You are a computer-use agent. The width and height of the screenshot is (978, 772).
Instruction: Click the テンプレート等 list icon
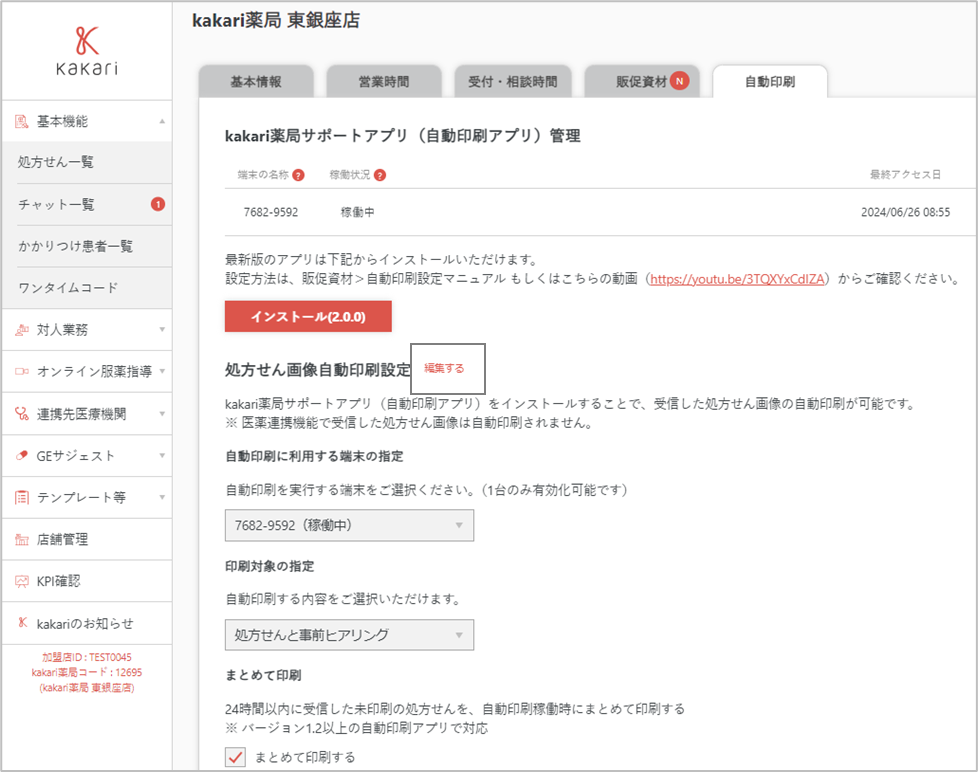coord(22,497)
